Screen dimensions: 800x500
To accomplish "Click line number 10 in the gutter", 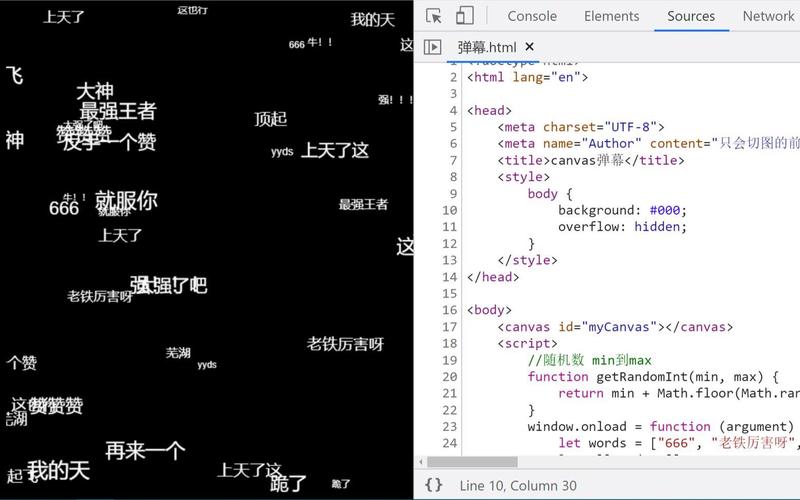I will point(449,210).
